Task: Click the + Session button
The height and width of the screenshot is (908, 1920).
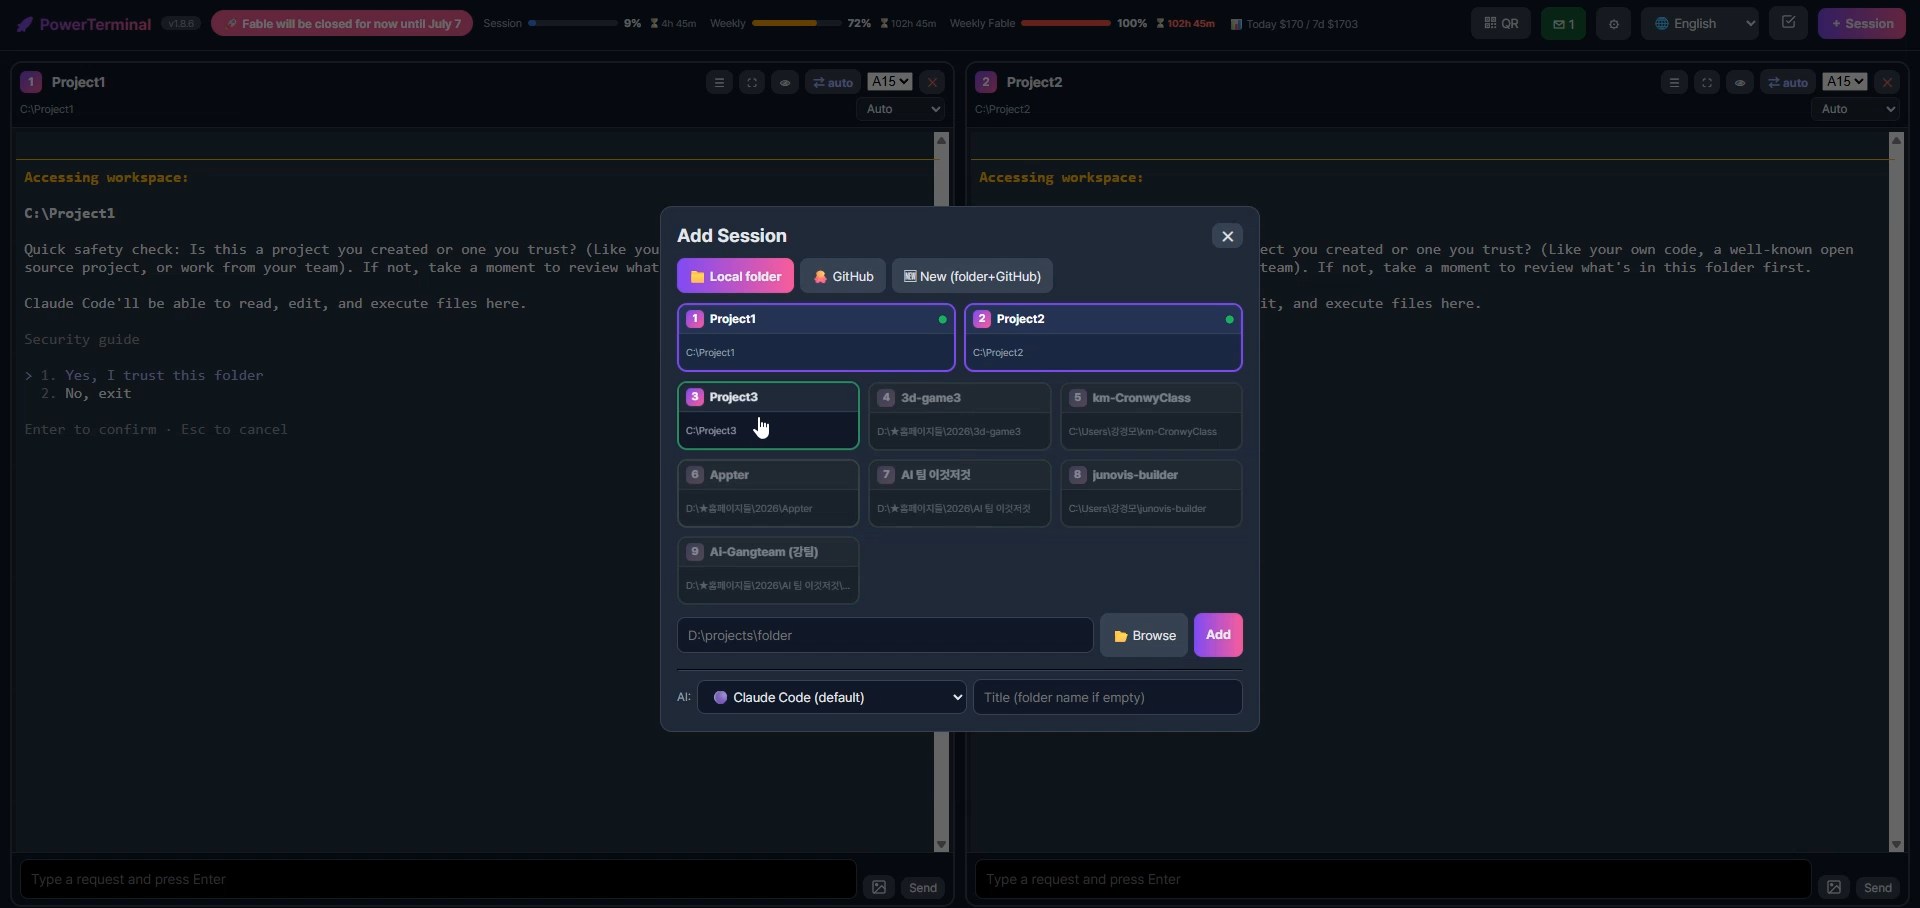Action: tap(1862, 23)
